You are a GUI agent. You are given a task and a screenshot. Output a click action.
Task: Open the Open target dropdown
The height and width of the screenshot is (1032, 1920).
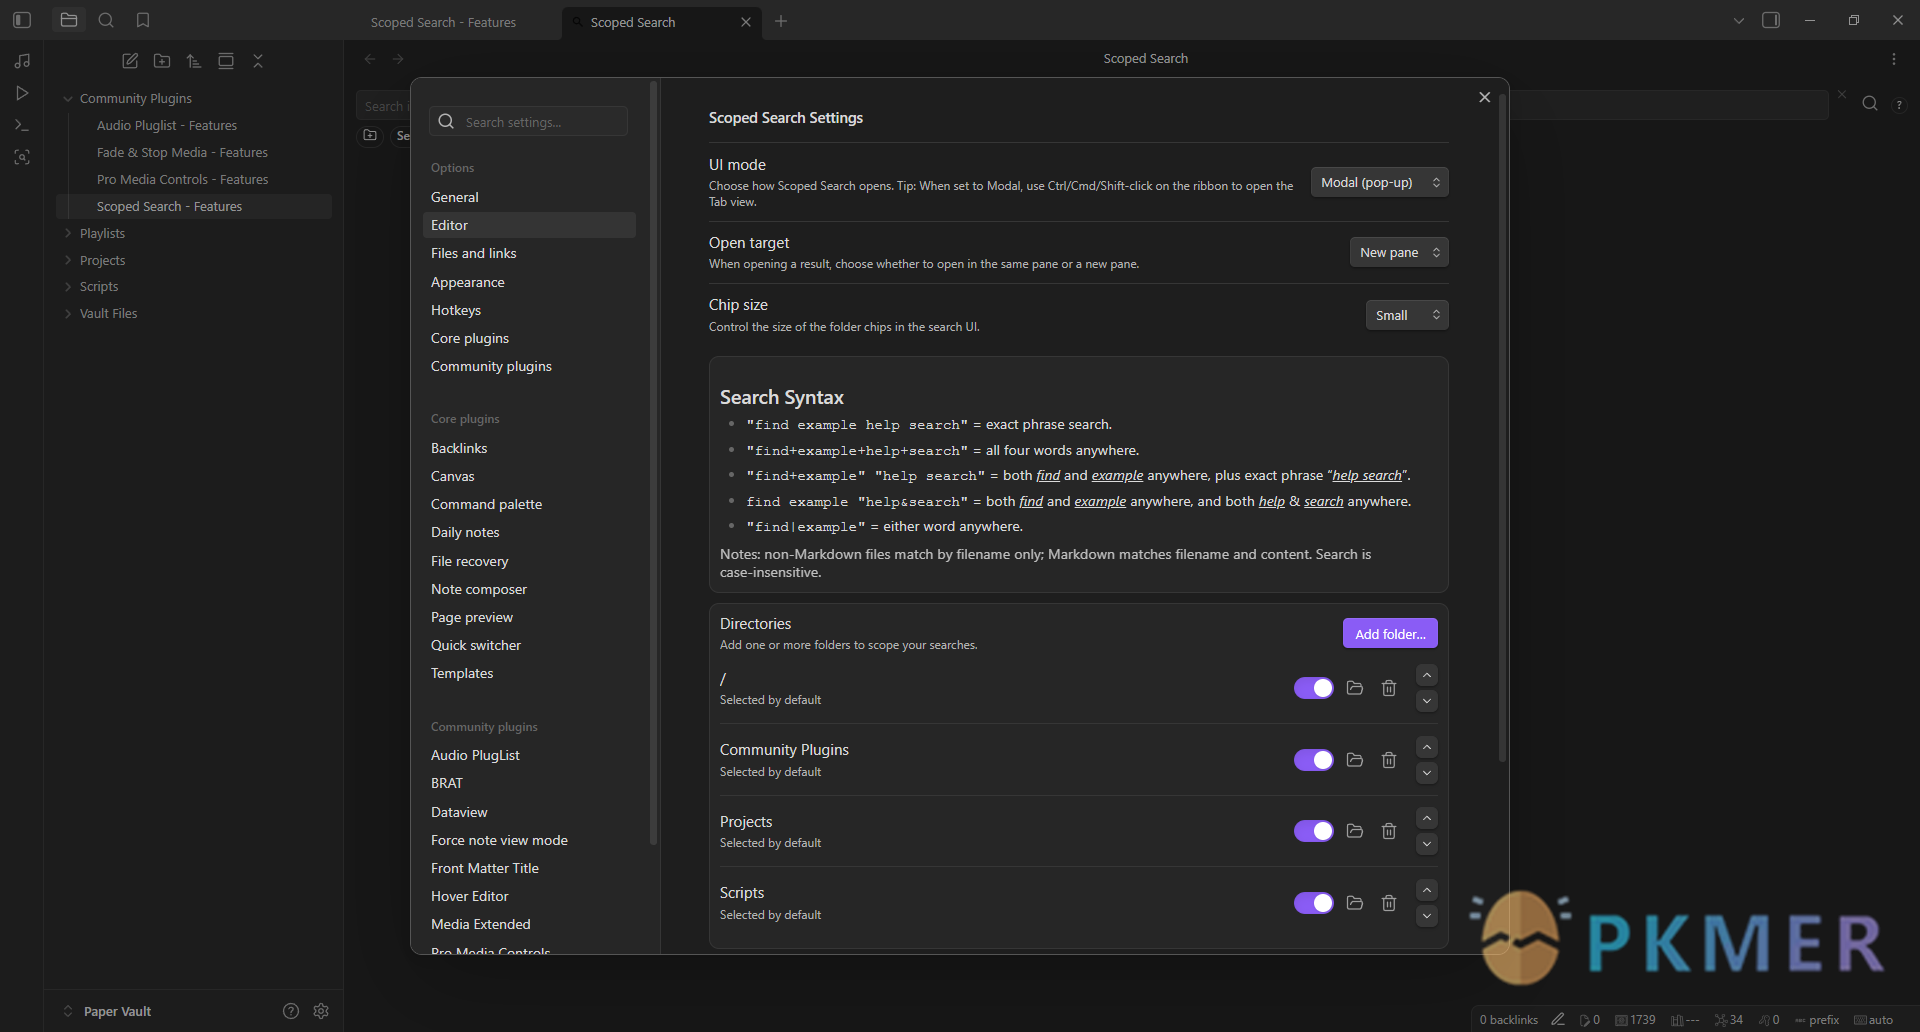1399,252
